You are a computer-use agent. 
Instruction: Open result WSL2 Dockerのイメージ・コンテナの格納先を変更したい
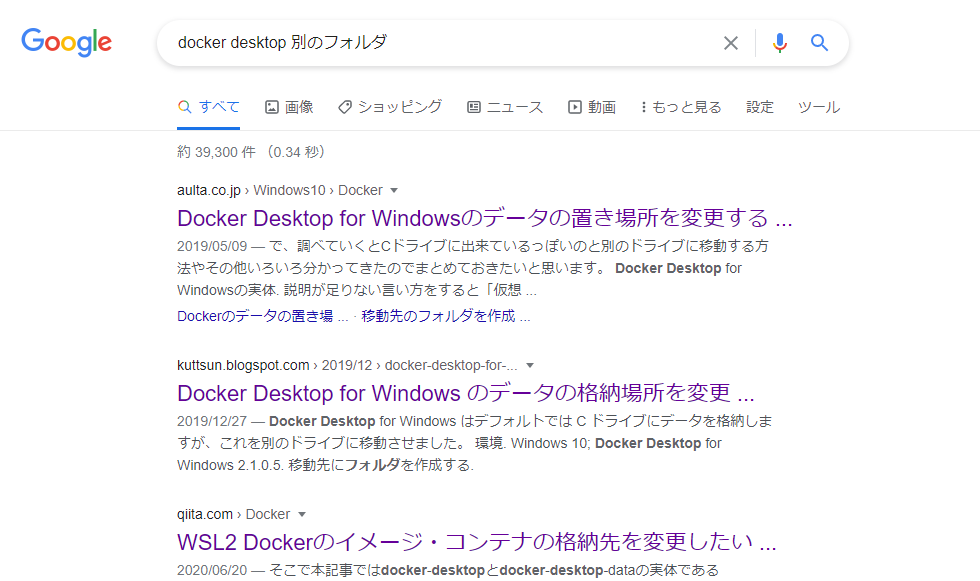(476, 542)
